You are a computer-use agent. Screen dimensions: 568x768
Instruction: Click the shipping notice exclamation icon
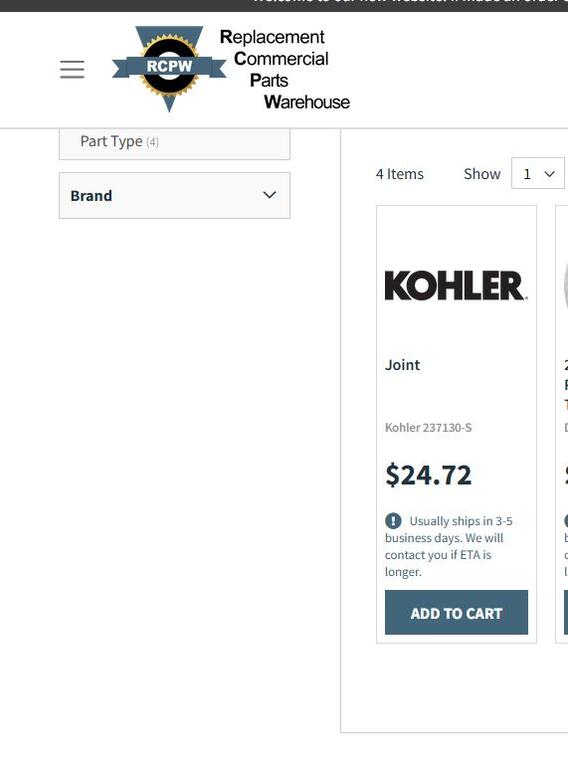(x=393, y=521)
